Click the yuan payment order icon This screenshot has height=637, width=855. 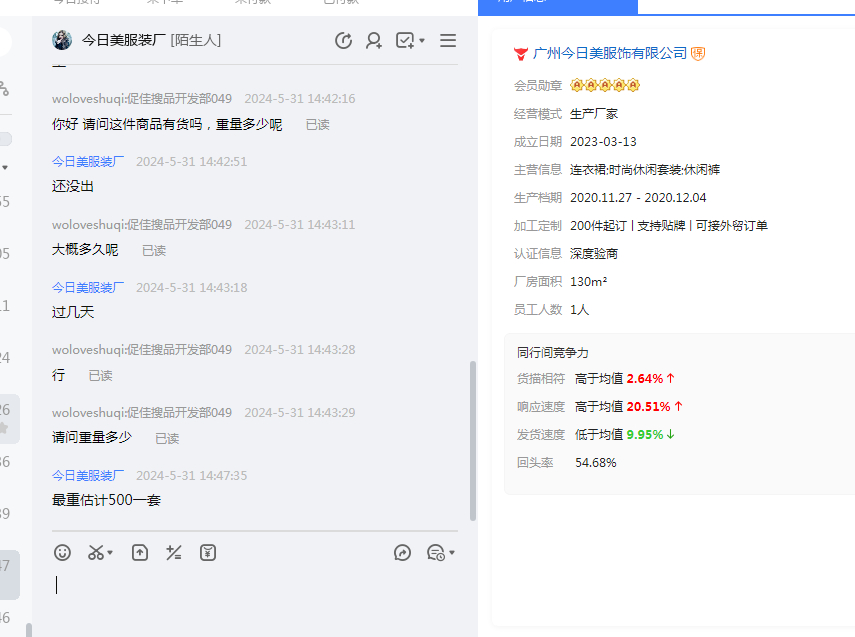pos(208,552)
